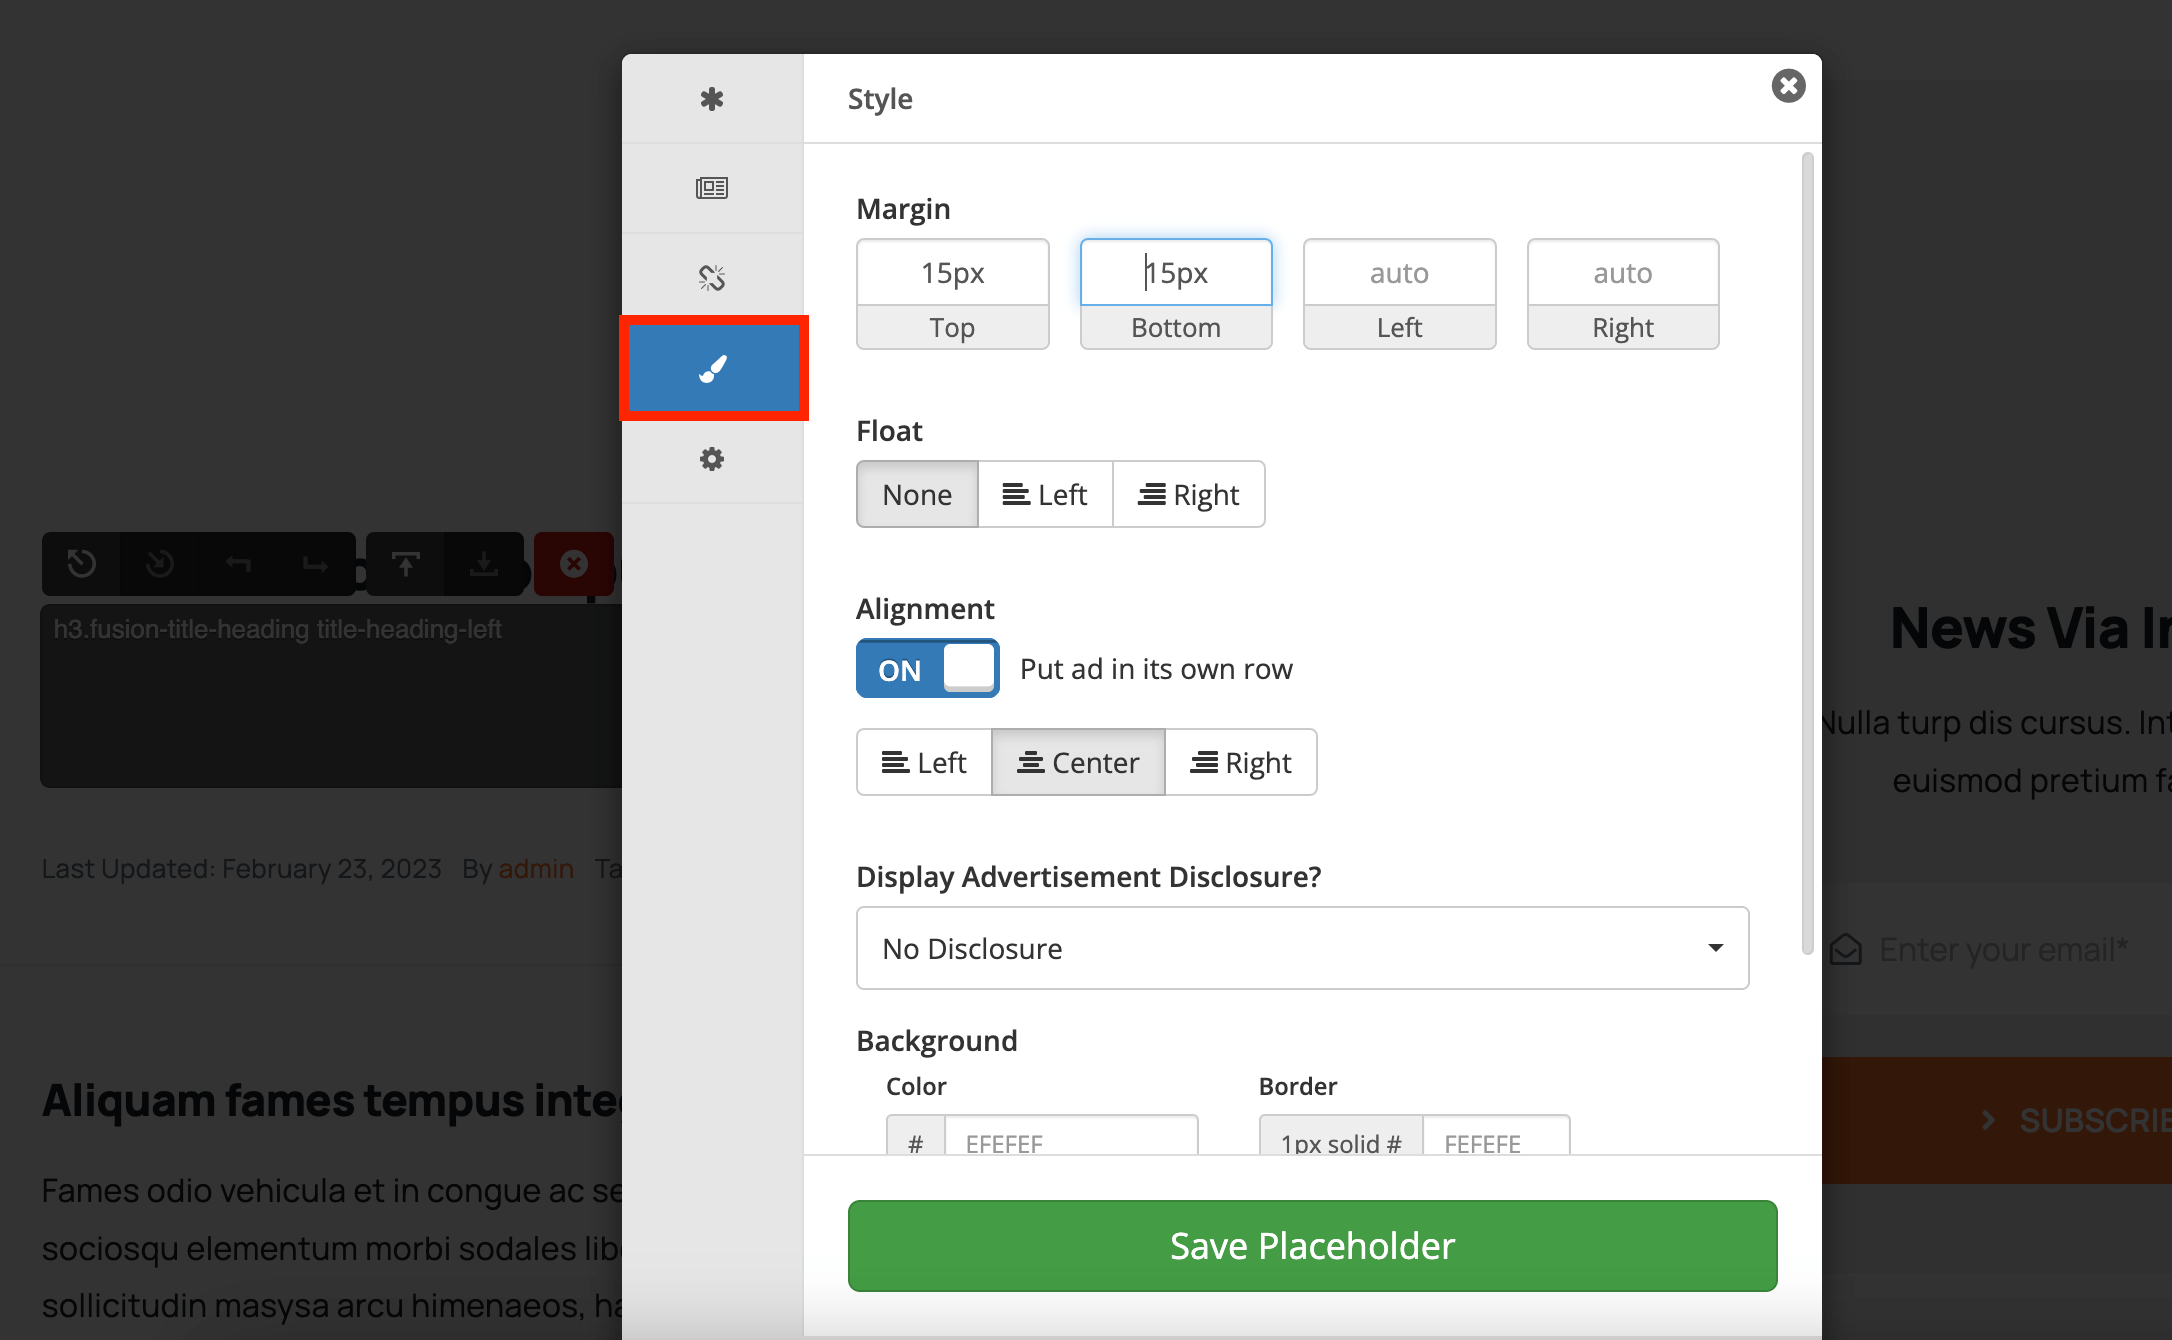Click the second history clock icon in toolbar
Image resolution: width=2172 pixels, height=1340 pixels.
click(x=160, y=564)
